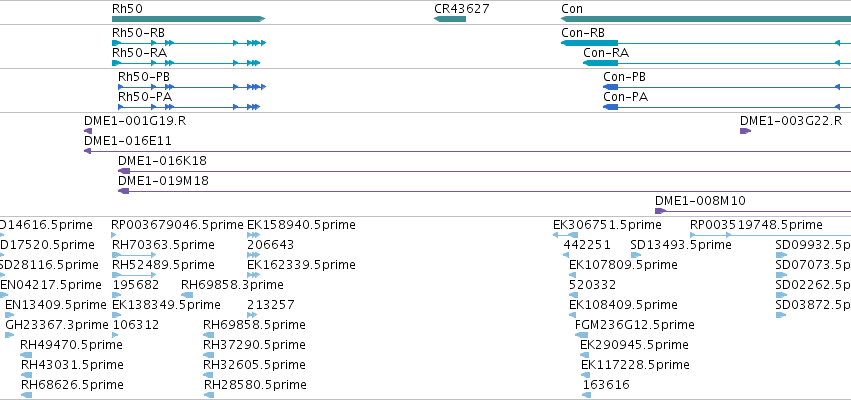Screen dimensions: 851x400
Task: Select the RH69858.5prime EST label
Action: 254,325
